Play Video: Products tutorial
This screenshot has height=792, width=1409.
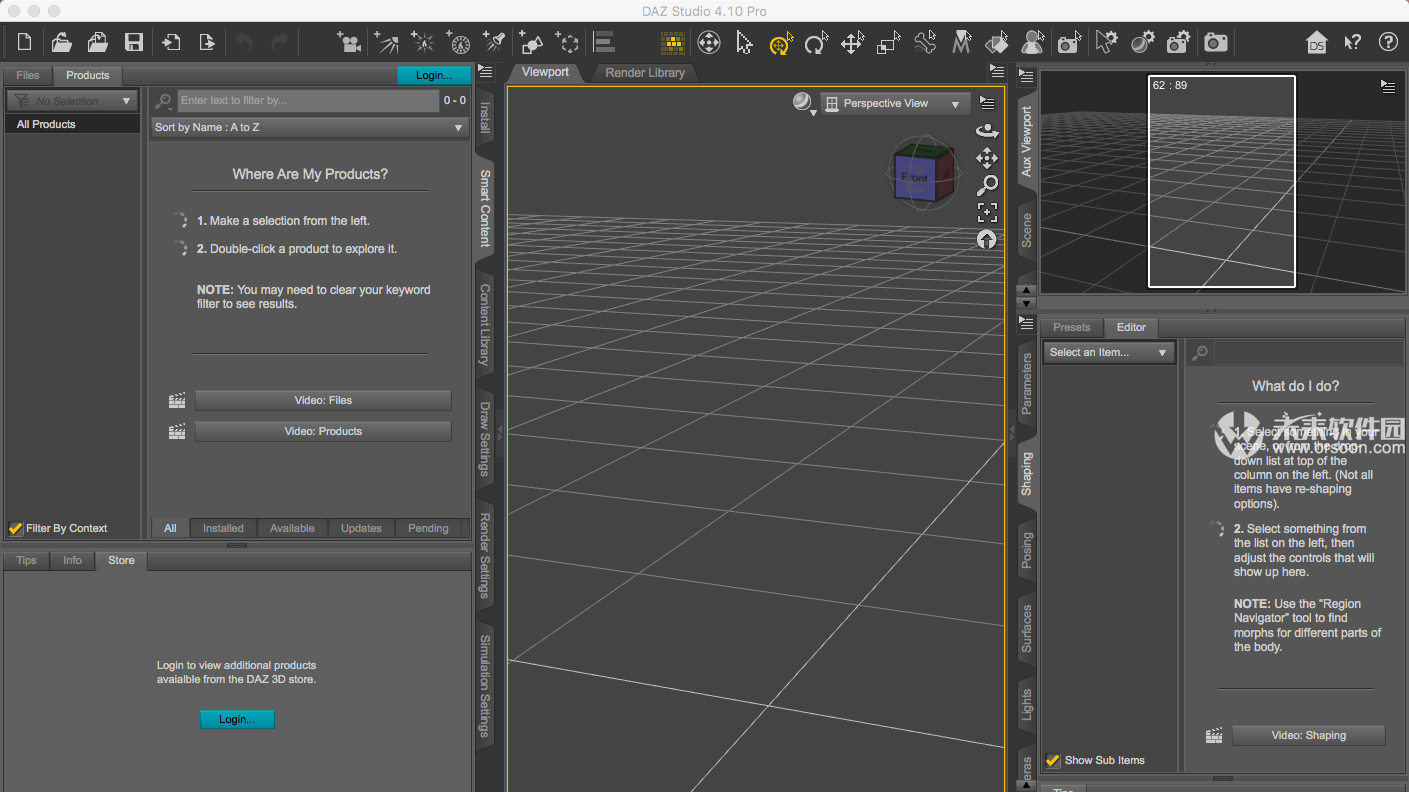(x=323, y=431)
